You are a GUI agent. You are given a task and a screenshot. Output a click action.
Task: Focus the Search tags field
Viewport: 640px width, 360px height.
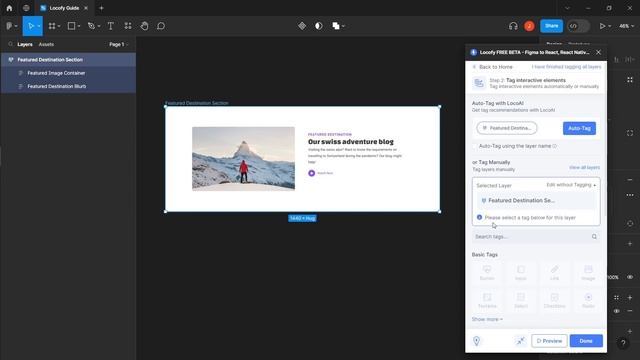(x=536, y=237)
